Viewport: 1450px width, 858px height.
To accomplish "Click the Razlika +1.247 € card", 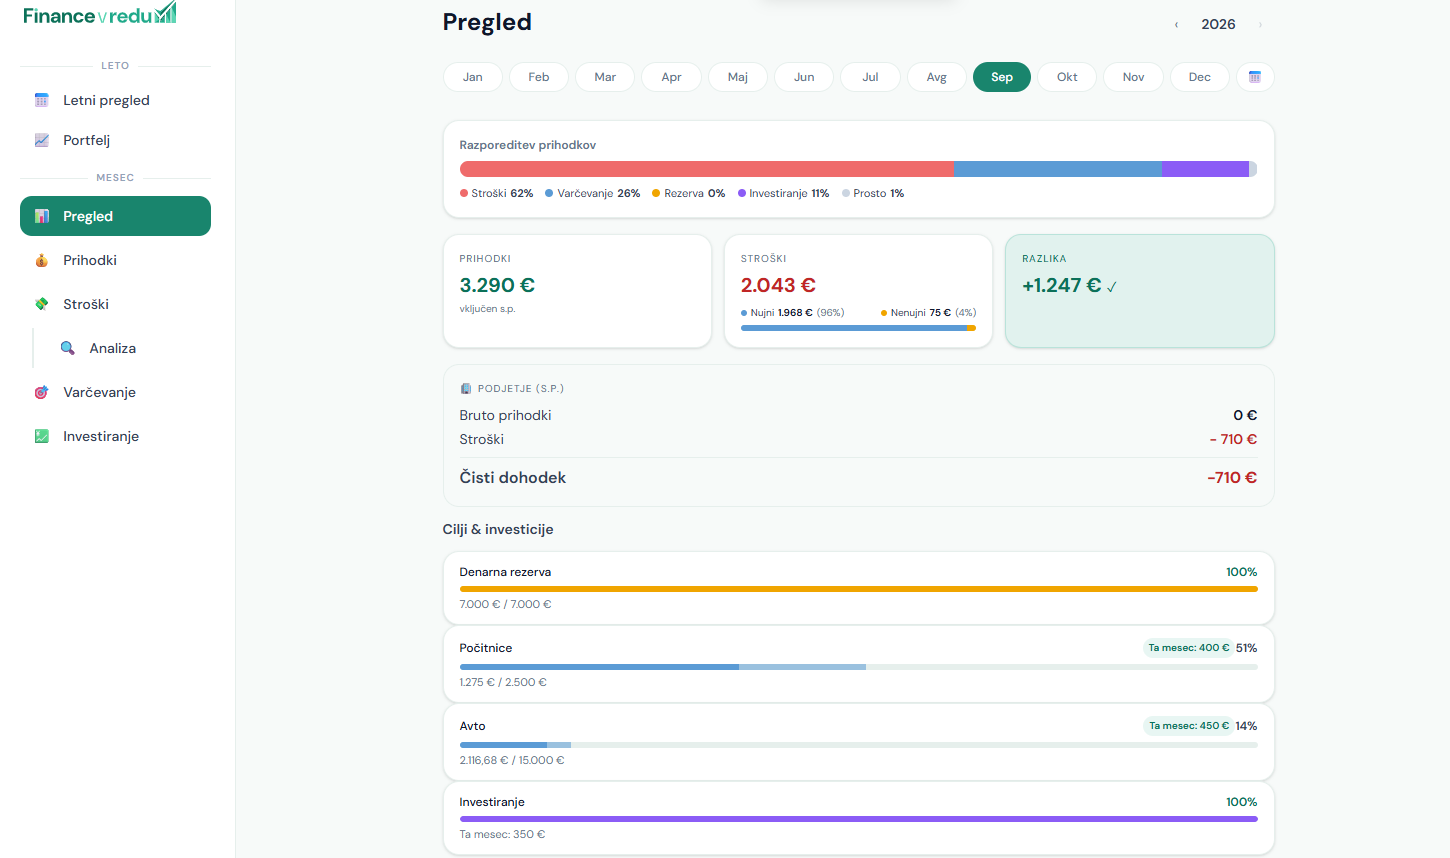I will click(x=1140, y=291).
